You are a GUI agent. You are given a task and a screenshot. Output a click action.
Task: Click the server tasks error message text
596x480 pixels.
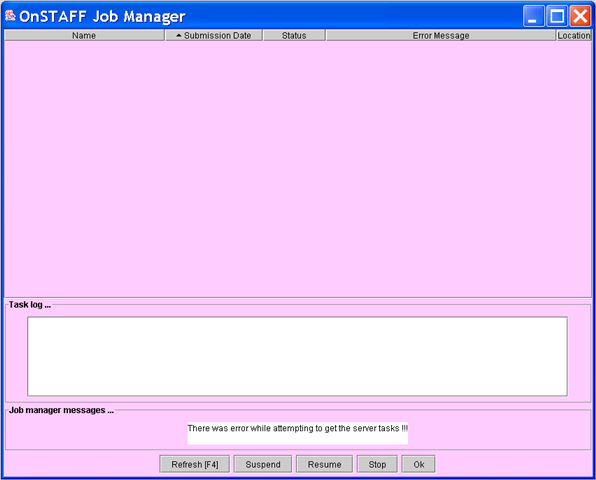click(x=298, y=428)
